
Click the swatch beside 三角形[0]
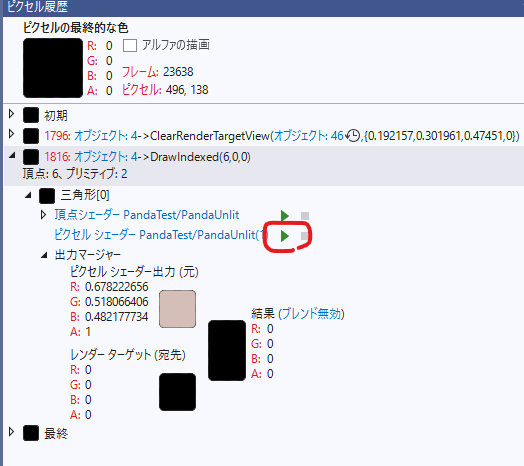point(47,196)
